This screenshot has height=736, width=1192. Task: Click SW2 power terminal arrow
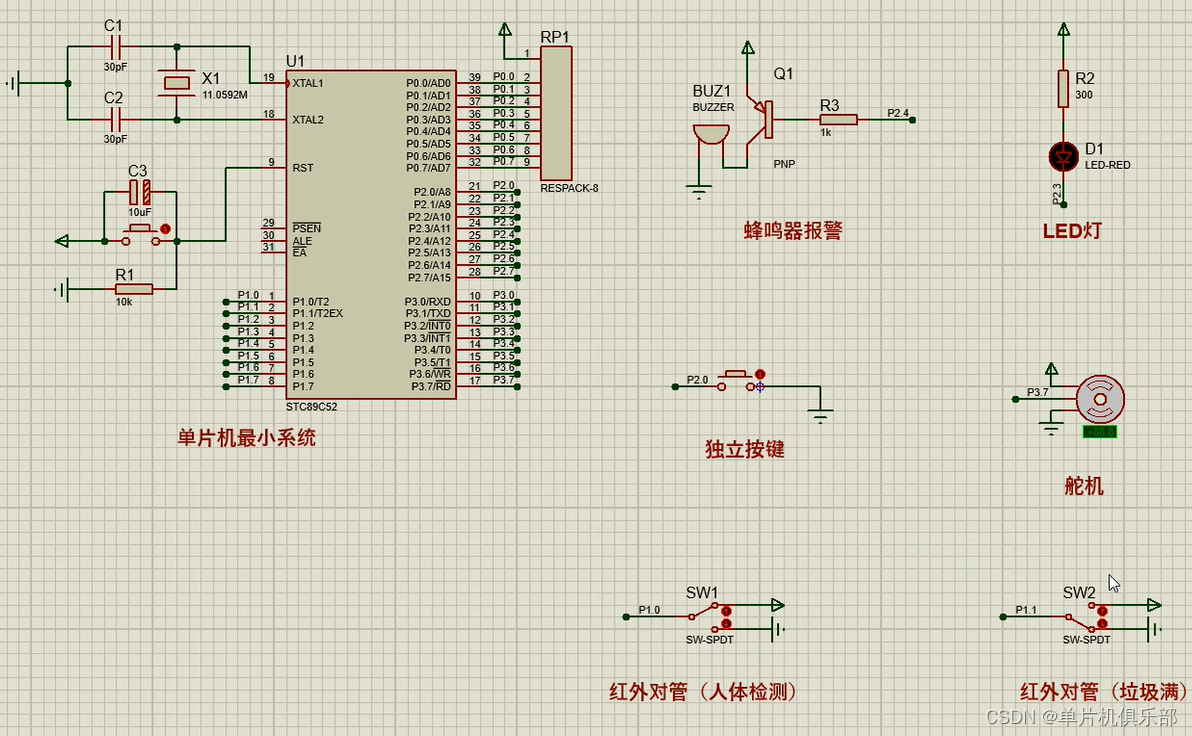(1155, 605)
